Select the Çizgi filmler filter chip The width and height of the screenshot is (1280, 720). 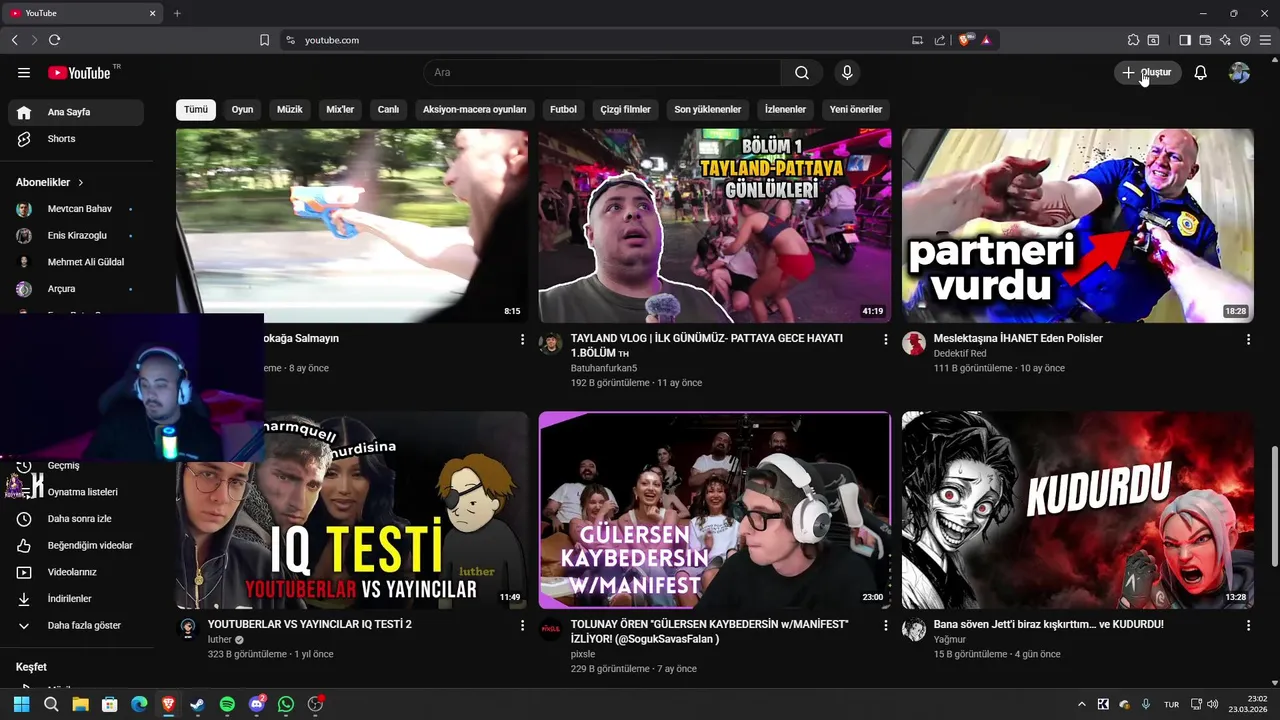point(626,109)
